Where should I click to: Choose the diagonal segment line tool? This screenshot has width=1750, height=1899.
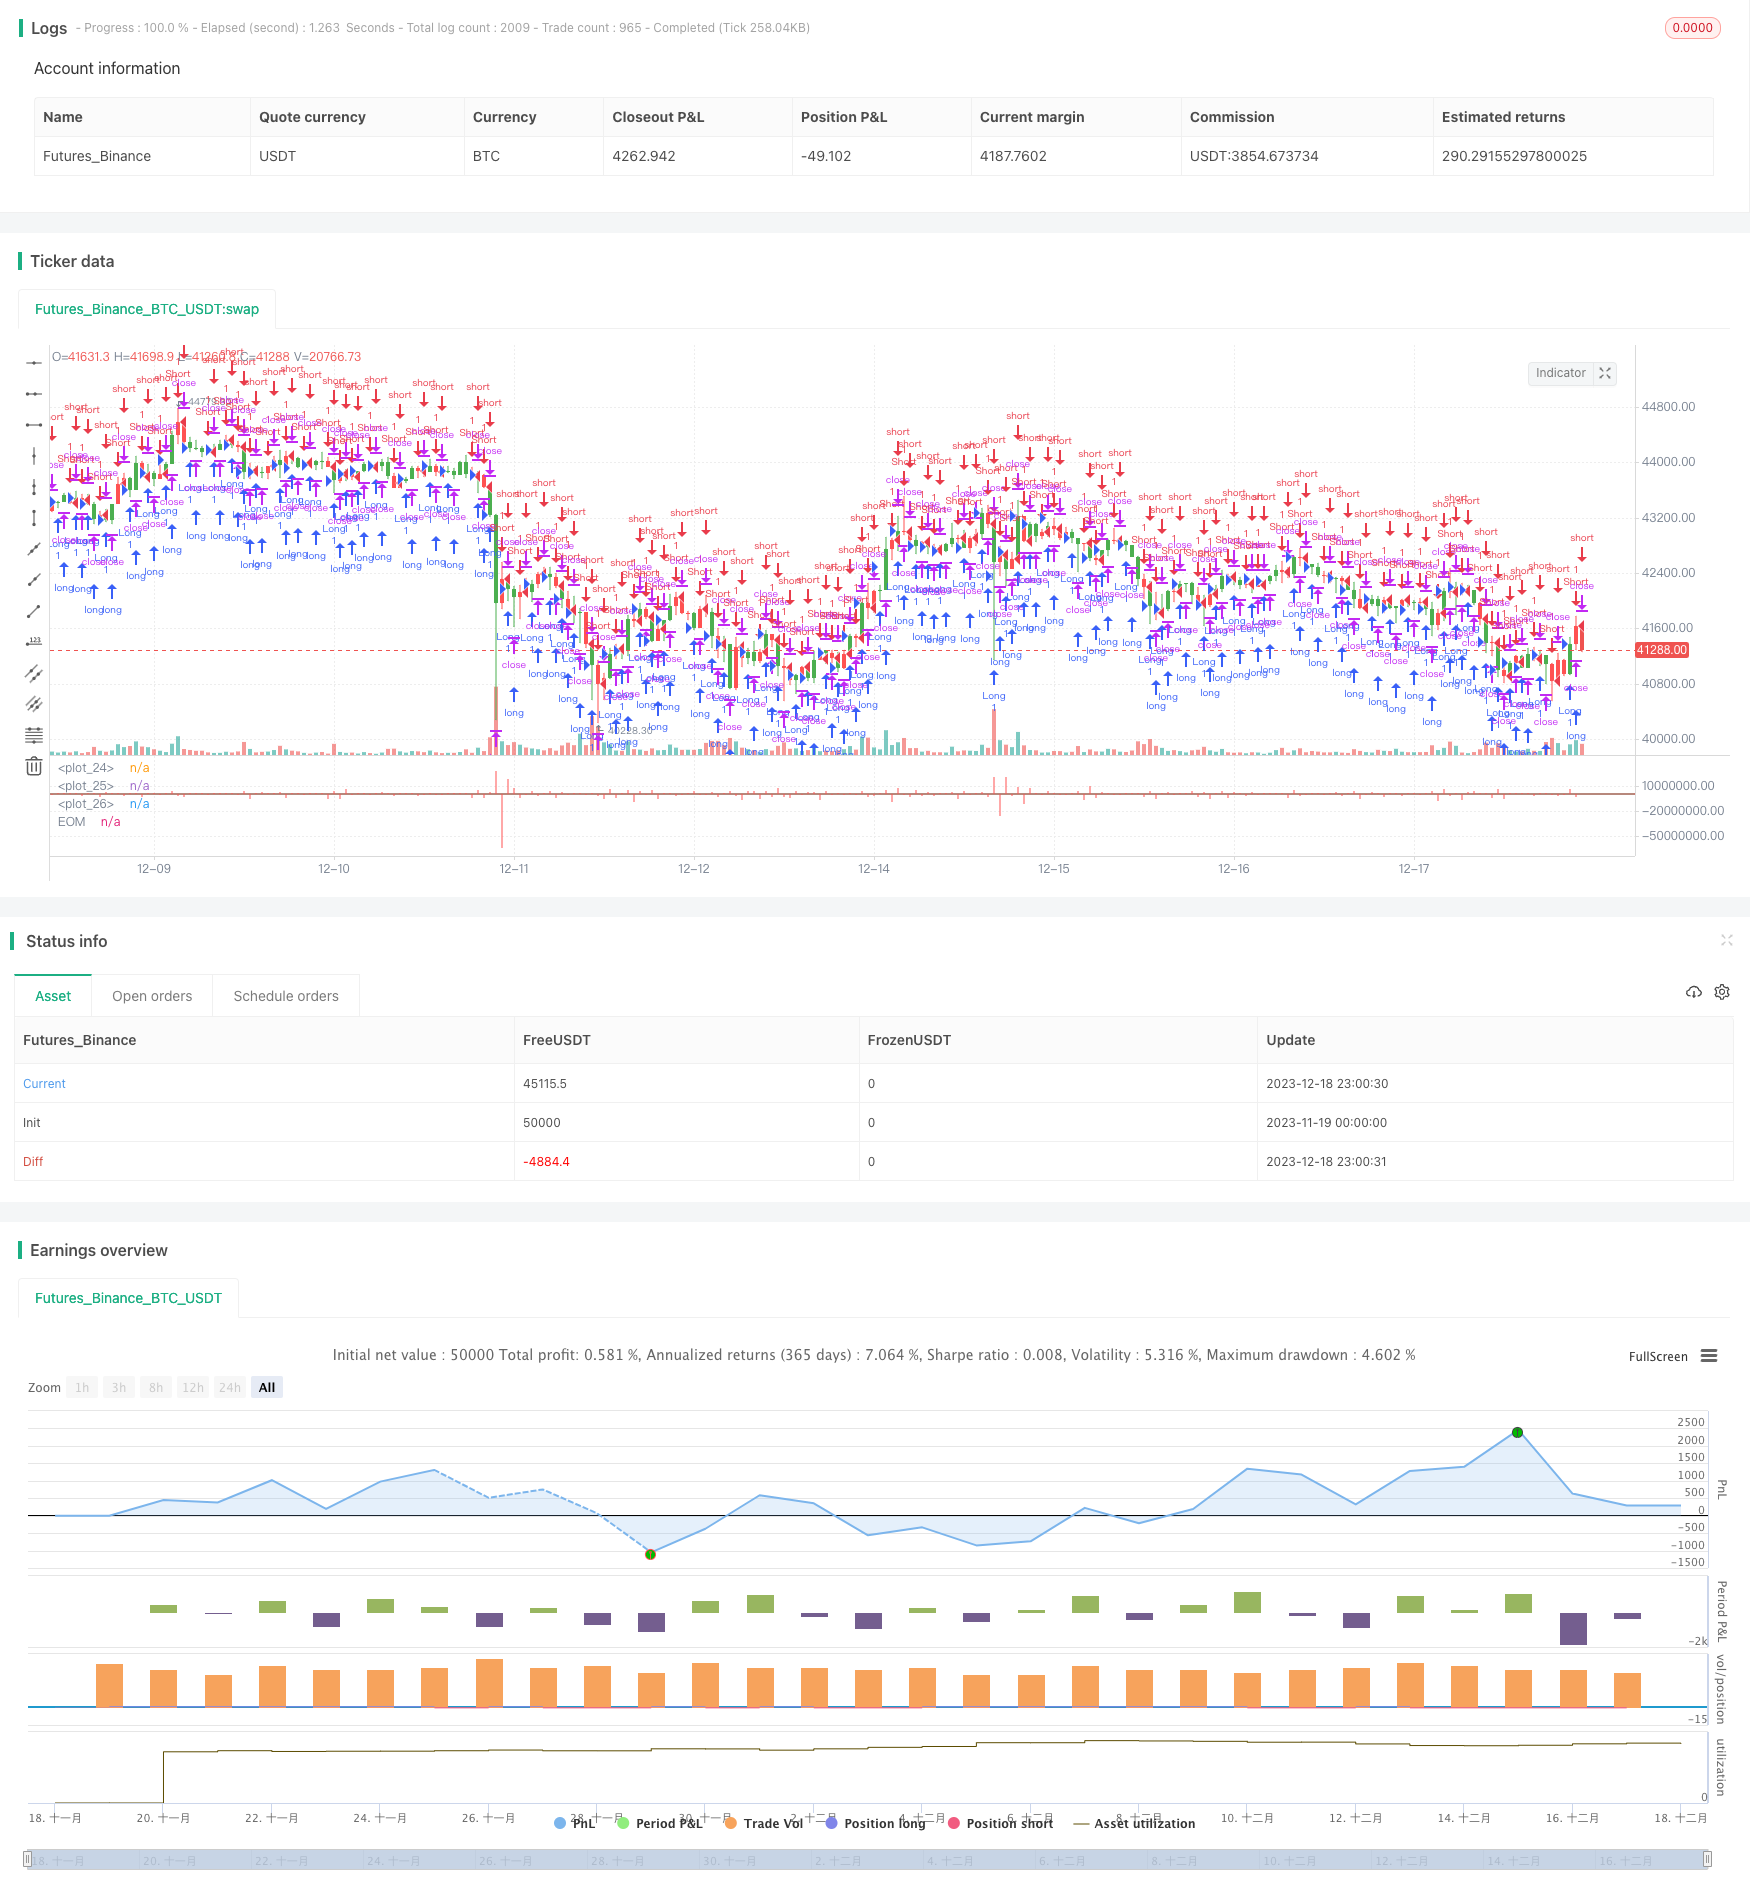click(x=34, y=611)
